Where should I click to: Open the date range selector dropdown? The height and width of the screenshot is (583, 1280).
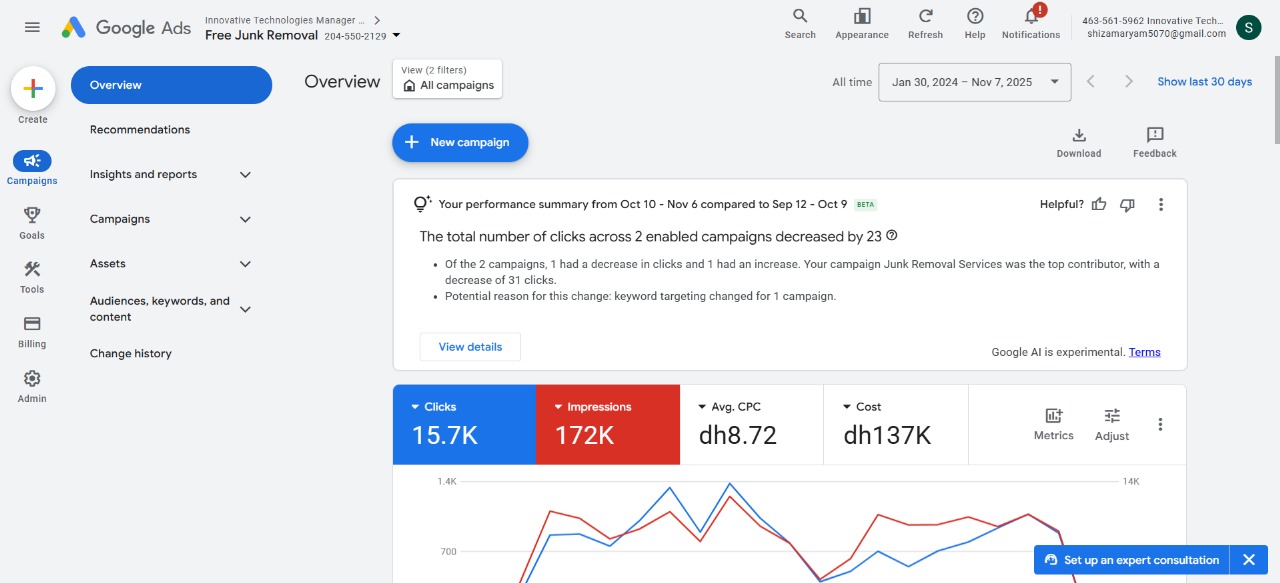[x=973, y=81]
